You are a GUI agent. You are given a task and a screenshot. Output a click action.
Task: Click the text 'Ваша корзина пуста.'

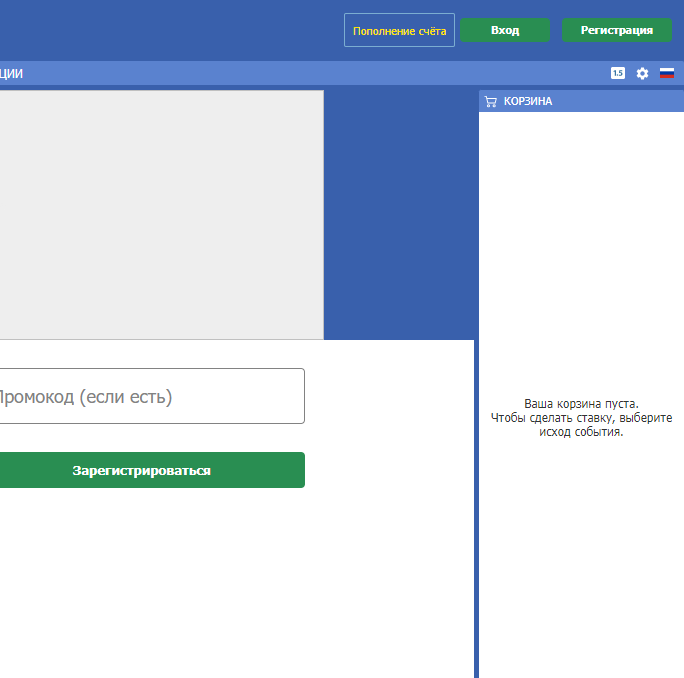click(581, 404)
